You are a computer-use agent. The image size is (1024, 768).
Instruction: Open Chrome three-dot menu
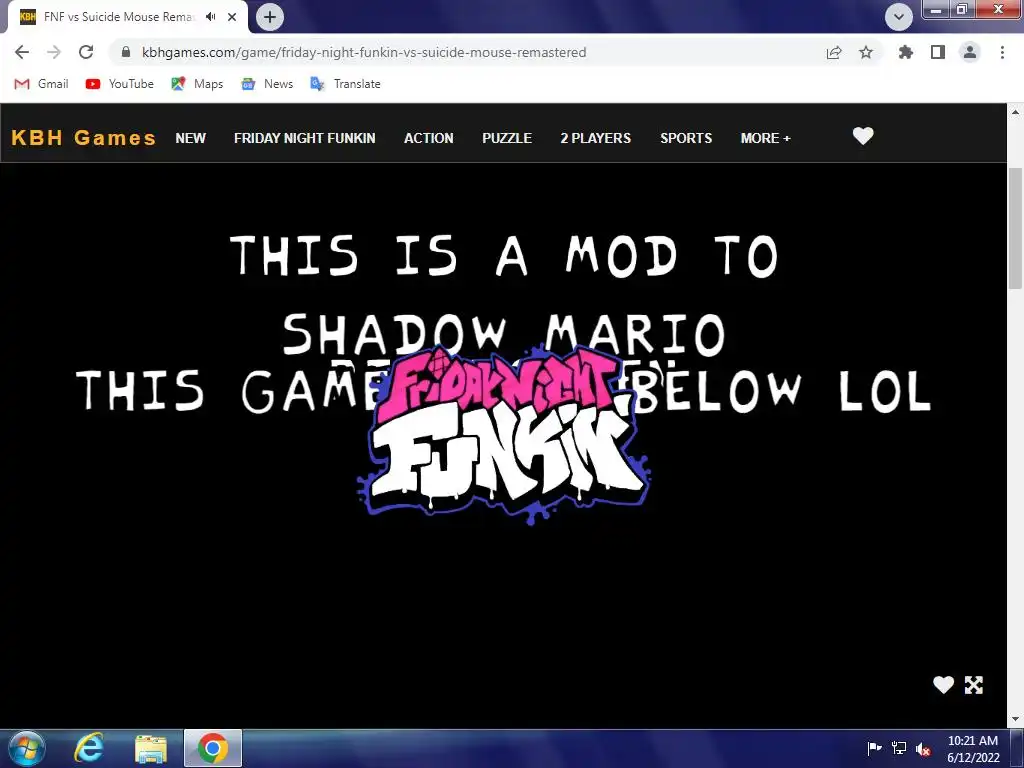(1002, 52)
